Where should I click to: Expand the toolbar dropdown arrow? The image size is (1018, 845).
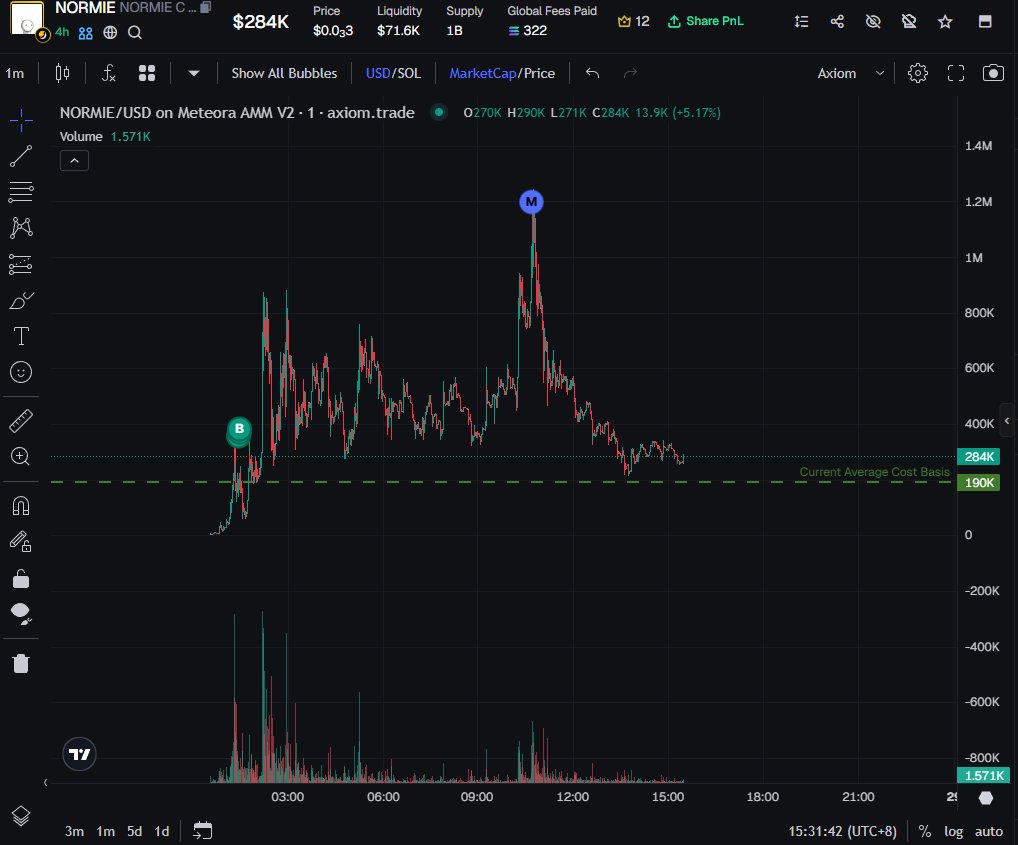tap(193, 73)
